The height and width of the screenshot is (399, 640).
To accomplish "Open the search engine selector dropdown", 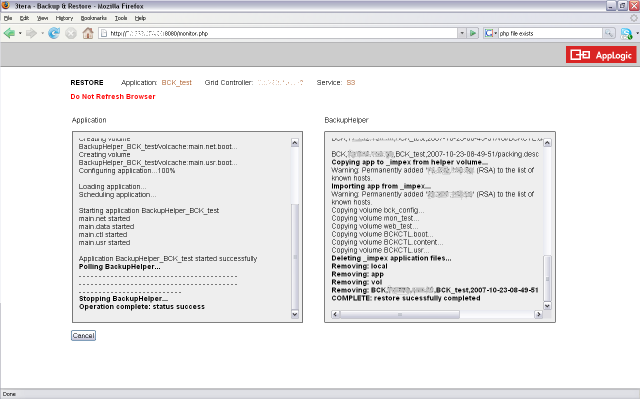I will (x=491, y=33).
